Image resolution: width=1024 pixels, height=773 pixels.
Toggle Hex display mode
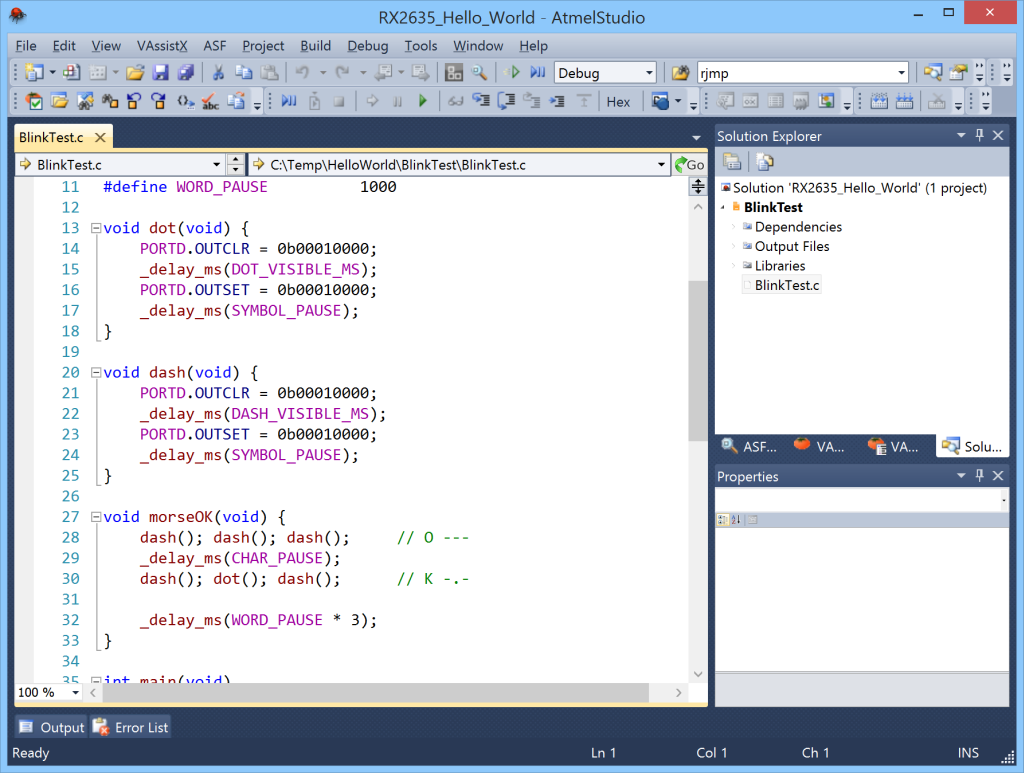[618, 102]
